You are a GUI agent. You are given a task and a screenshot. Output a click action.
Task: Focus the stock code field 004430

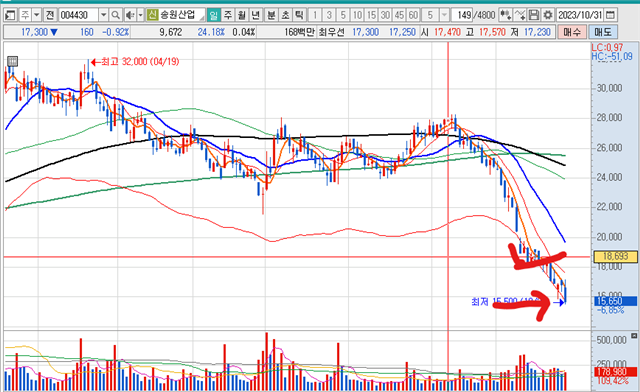(78, 16)
